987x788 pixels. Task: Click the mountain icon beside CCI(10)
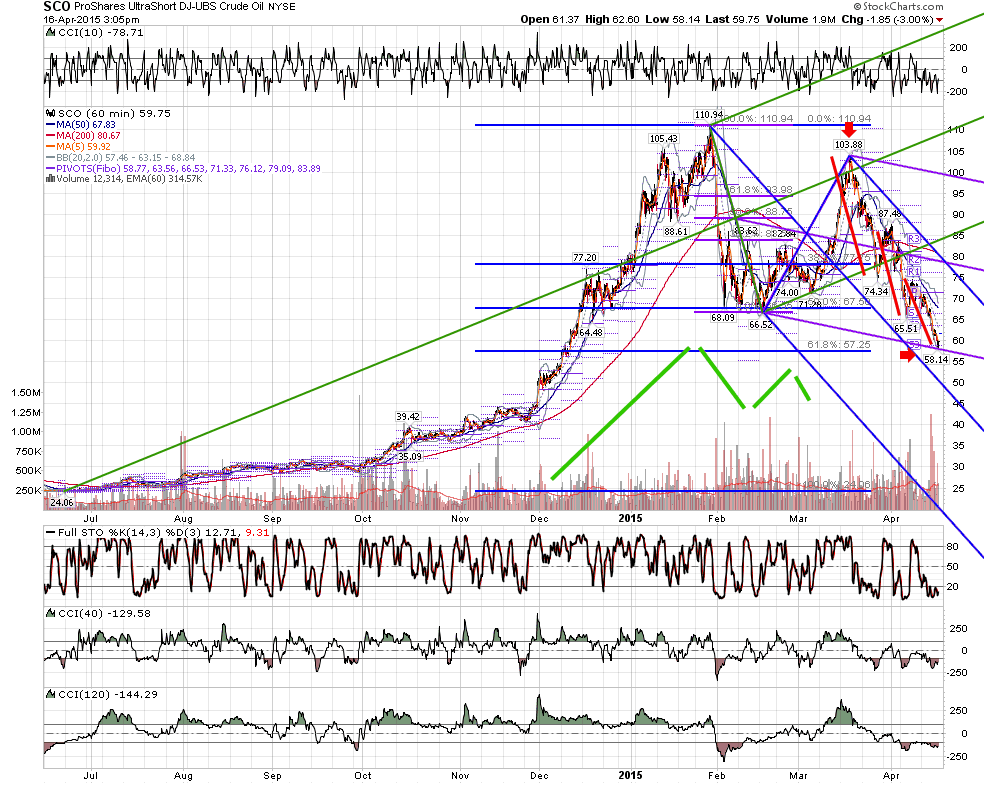click(50, 33)
